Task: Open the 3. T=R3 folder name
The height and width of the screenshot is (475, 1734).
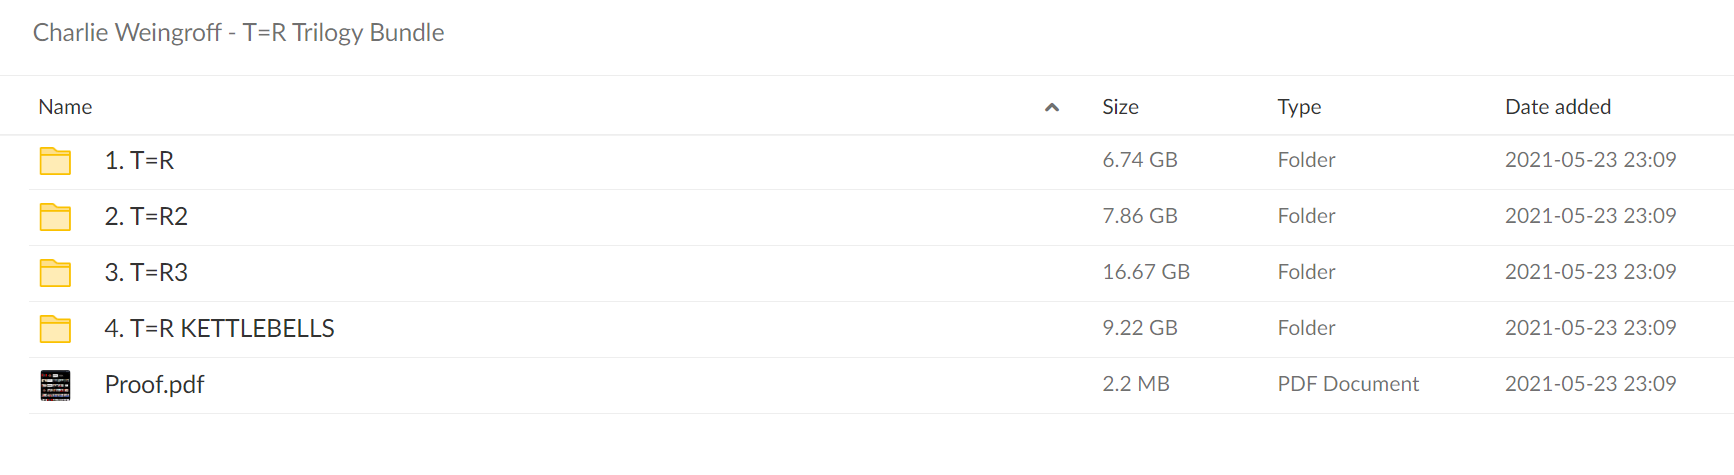Action: point(146,272)
